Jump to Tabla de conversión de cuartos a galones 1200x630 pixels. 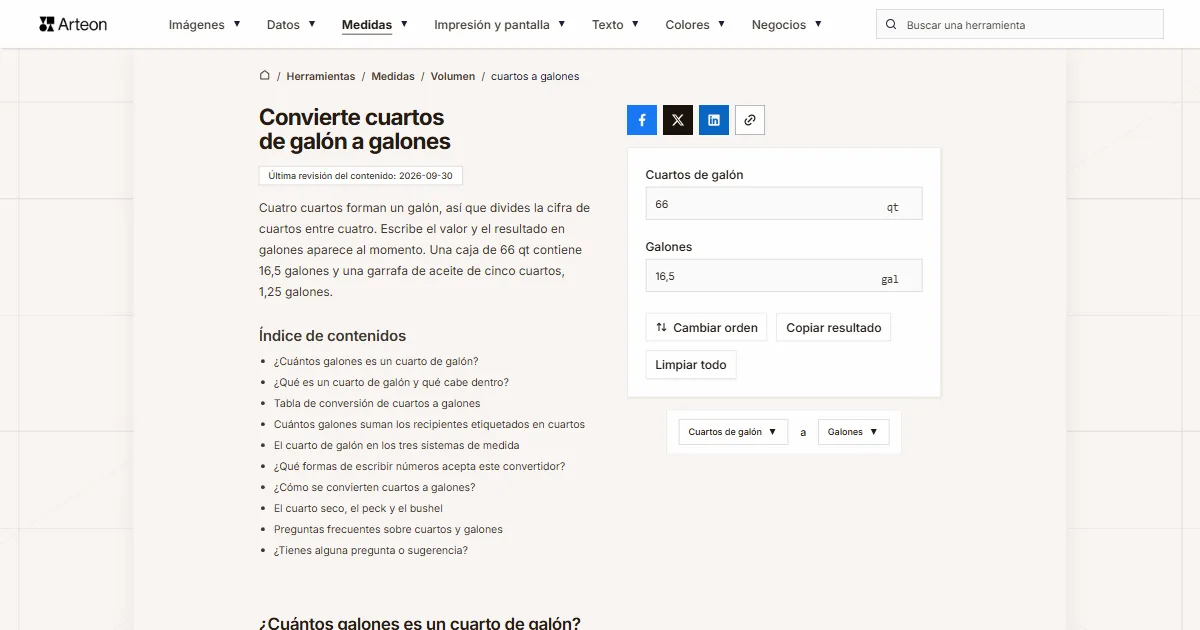pyautogui.click(x=377, y=404)
